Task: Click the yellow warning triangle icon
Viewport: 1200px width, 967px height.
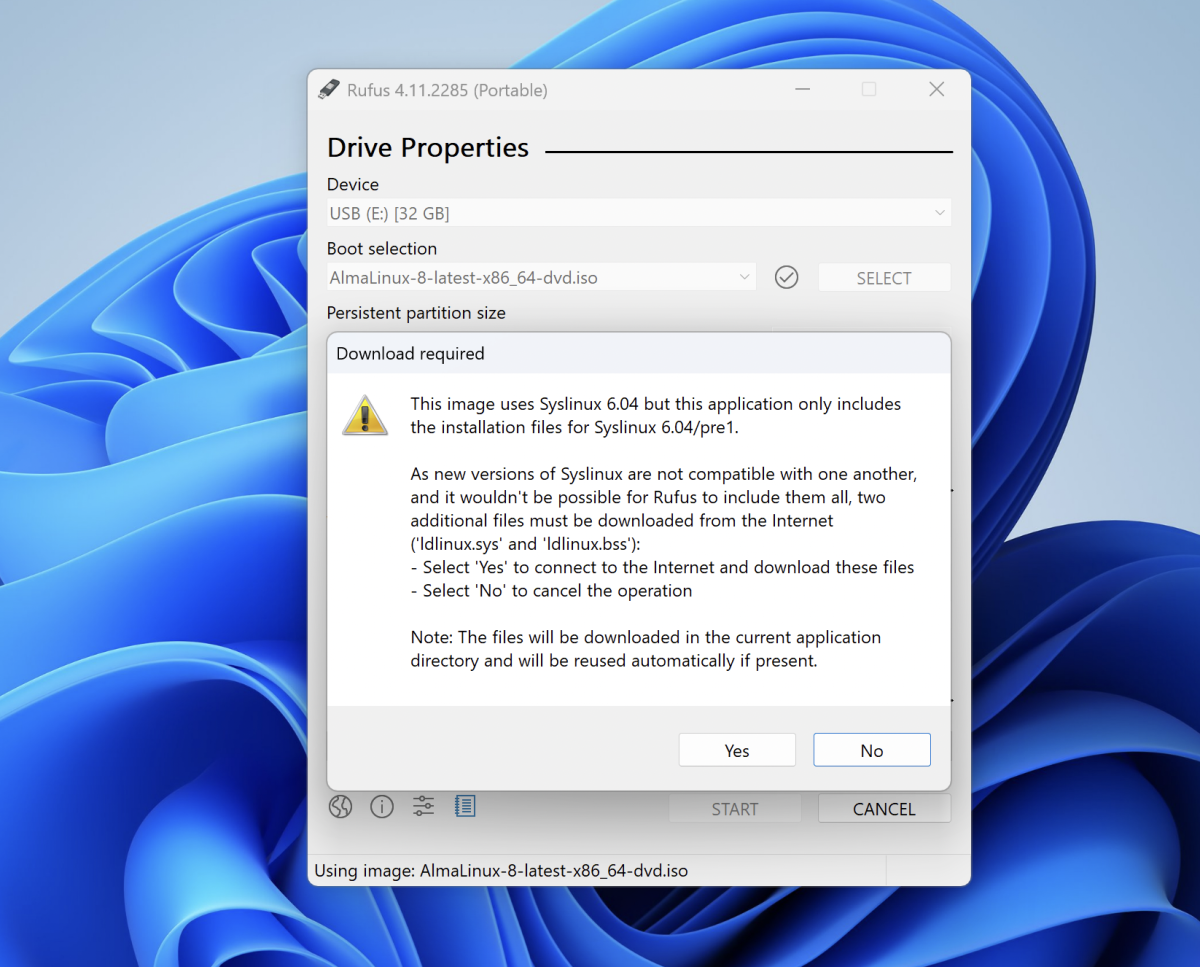Action: (x=365, y=414)
